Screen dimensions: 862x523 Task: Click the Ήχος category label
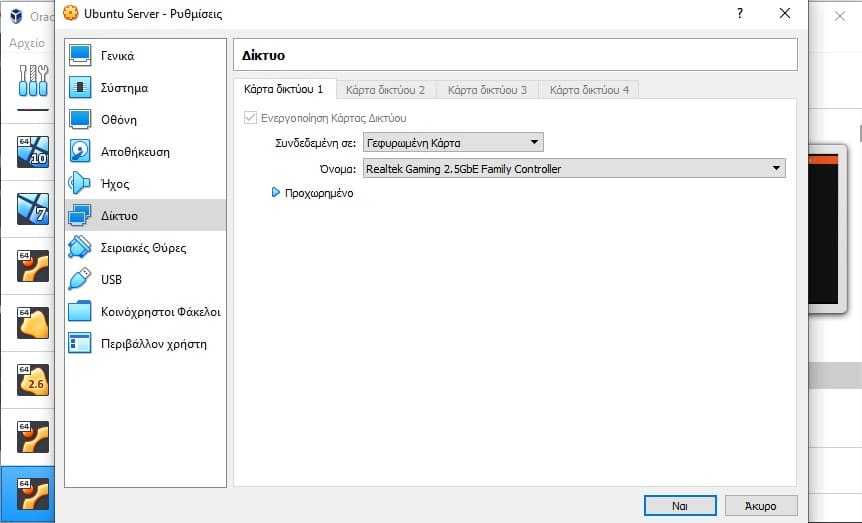(115, 184)
